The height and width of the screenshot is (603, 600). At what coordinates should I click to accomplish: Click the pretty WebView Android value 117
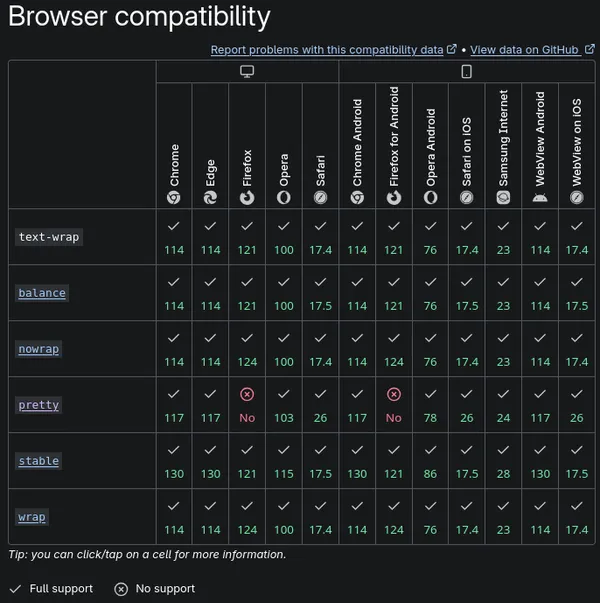(x=540, y=418)
